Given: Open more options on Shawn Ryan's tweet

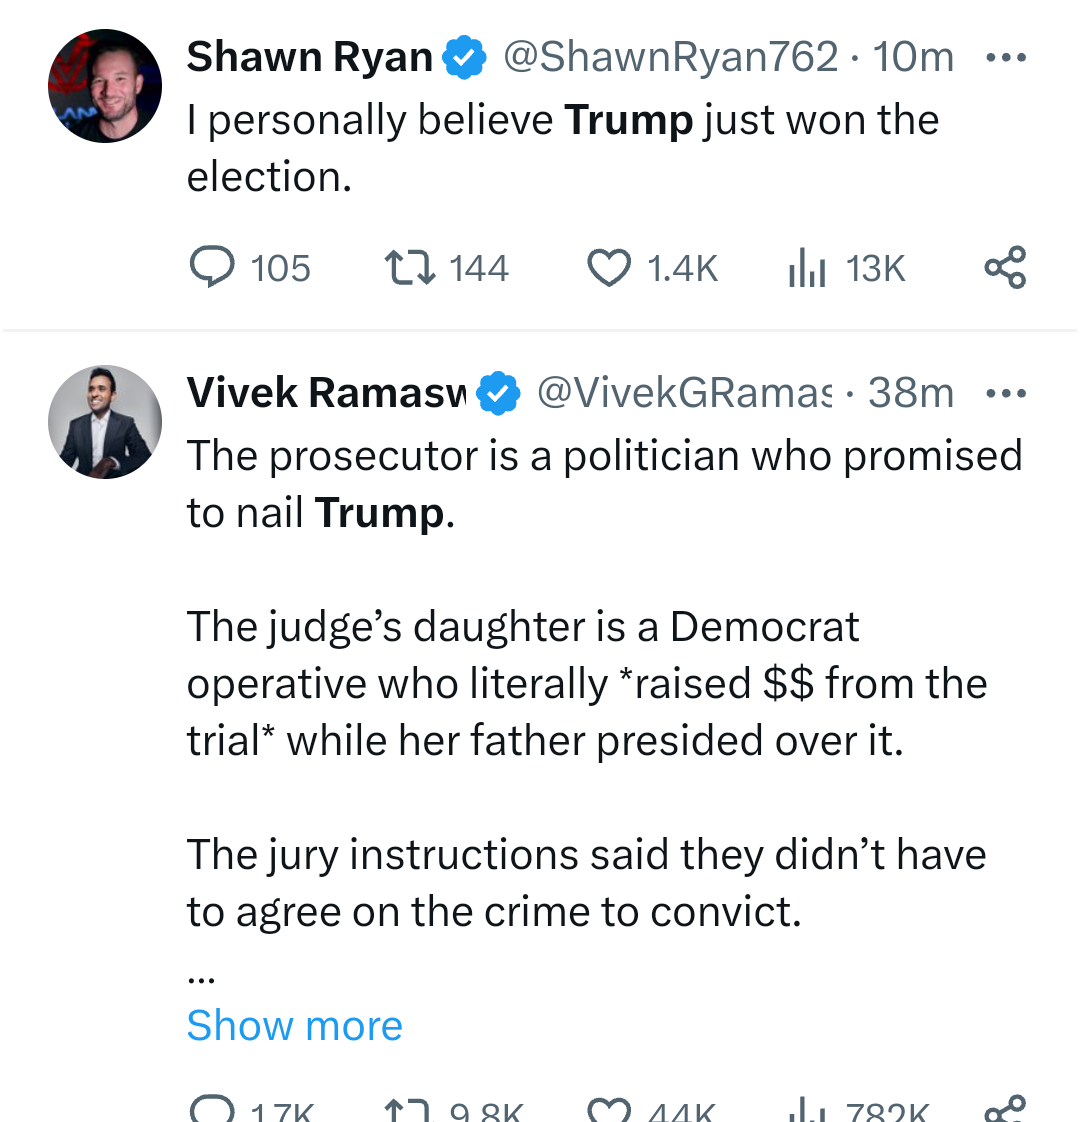Looking at the screenshot, I should 1005,58.
